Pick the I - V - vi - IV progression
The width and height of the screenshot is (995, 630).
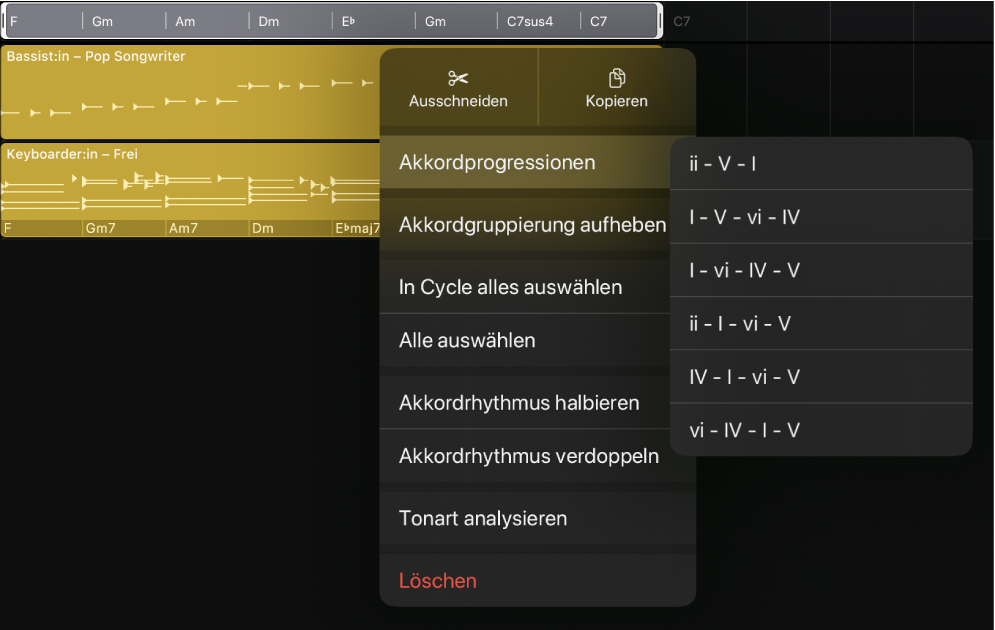[745, 217]
